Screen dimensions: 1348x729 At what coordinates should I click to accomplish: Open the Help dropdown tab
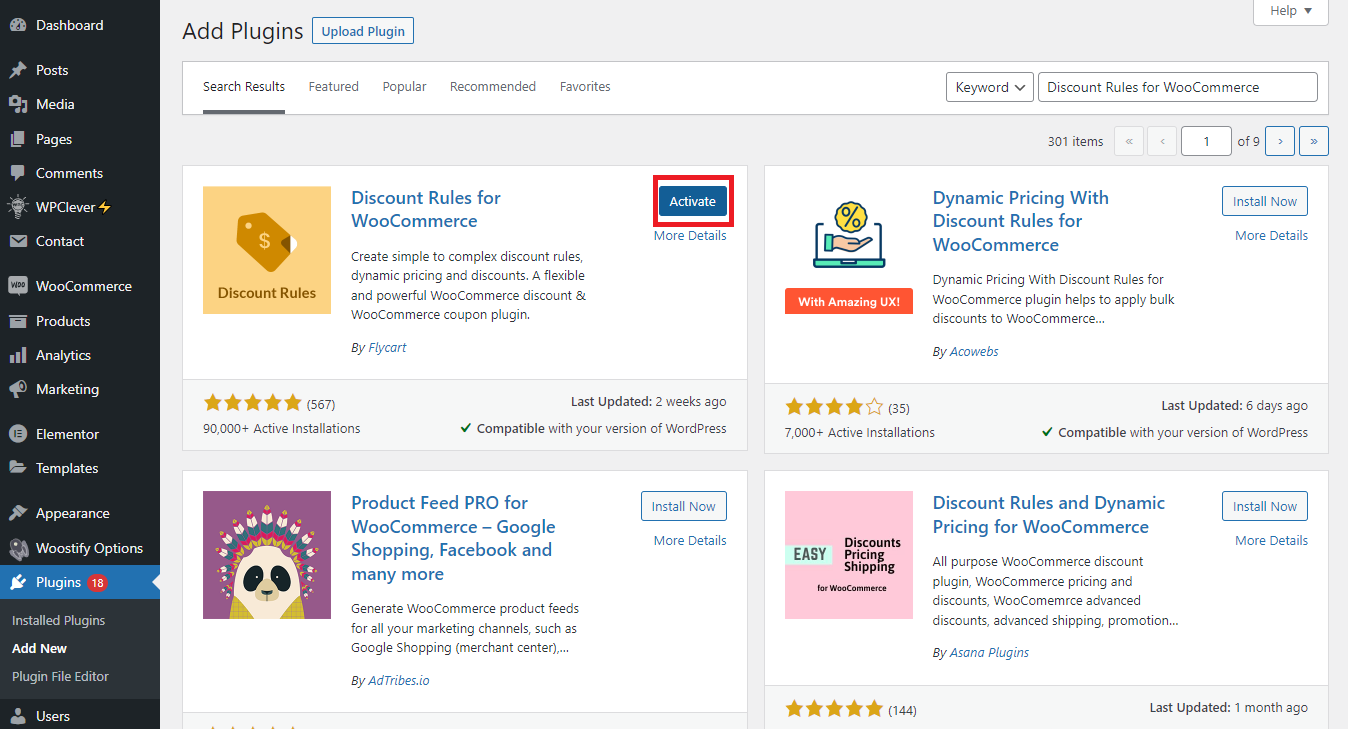tap(1291, 11)
